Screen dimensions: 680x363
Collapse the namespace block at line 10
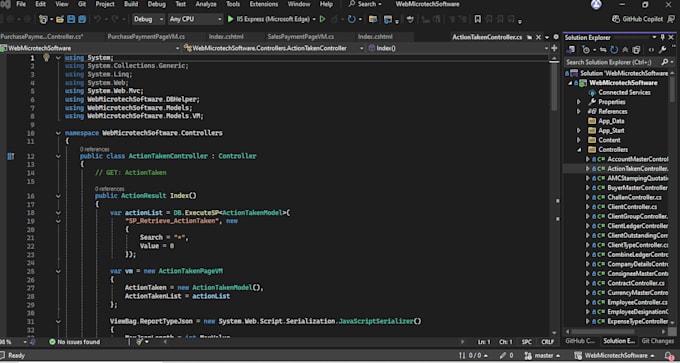(x=58, y=133)
